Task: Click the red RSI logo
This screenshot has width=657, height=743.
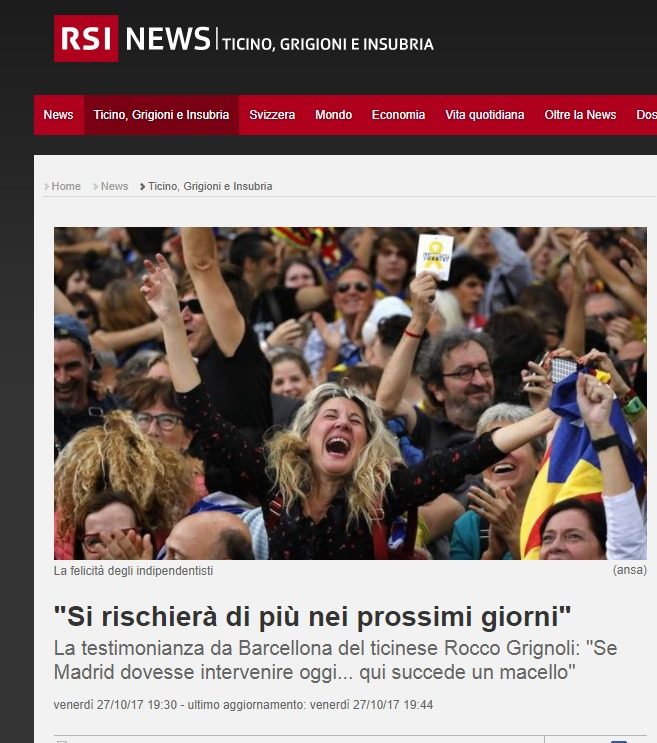Action: tap(86, 38)
